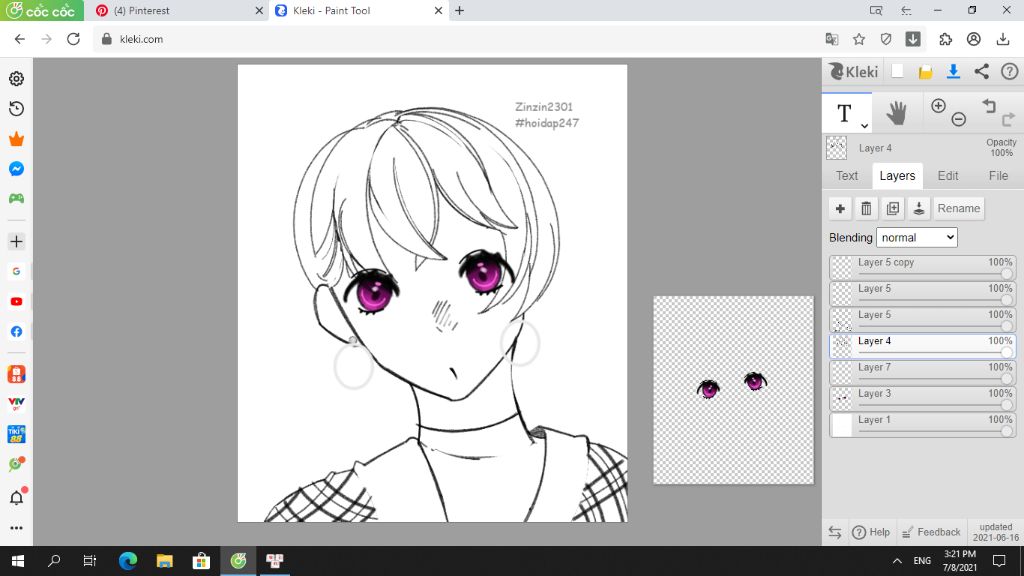Rename the selected layer

point(959,208)
